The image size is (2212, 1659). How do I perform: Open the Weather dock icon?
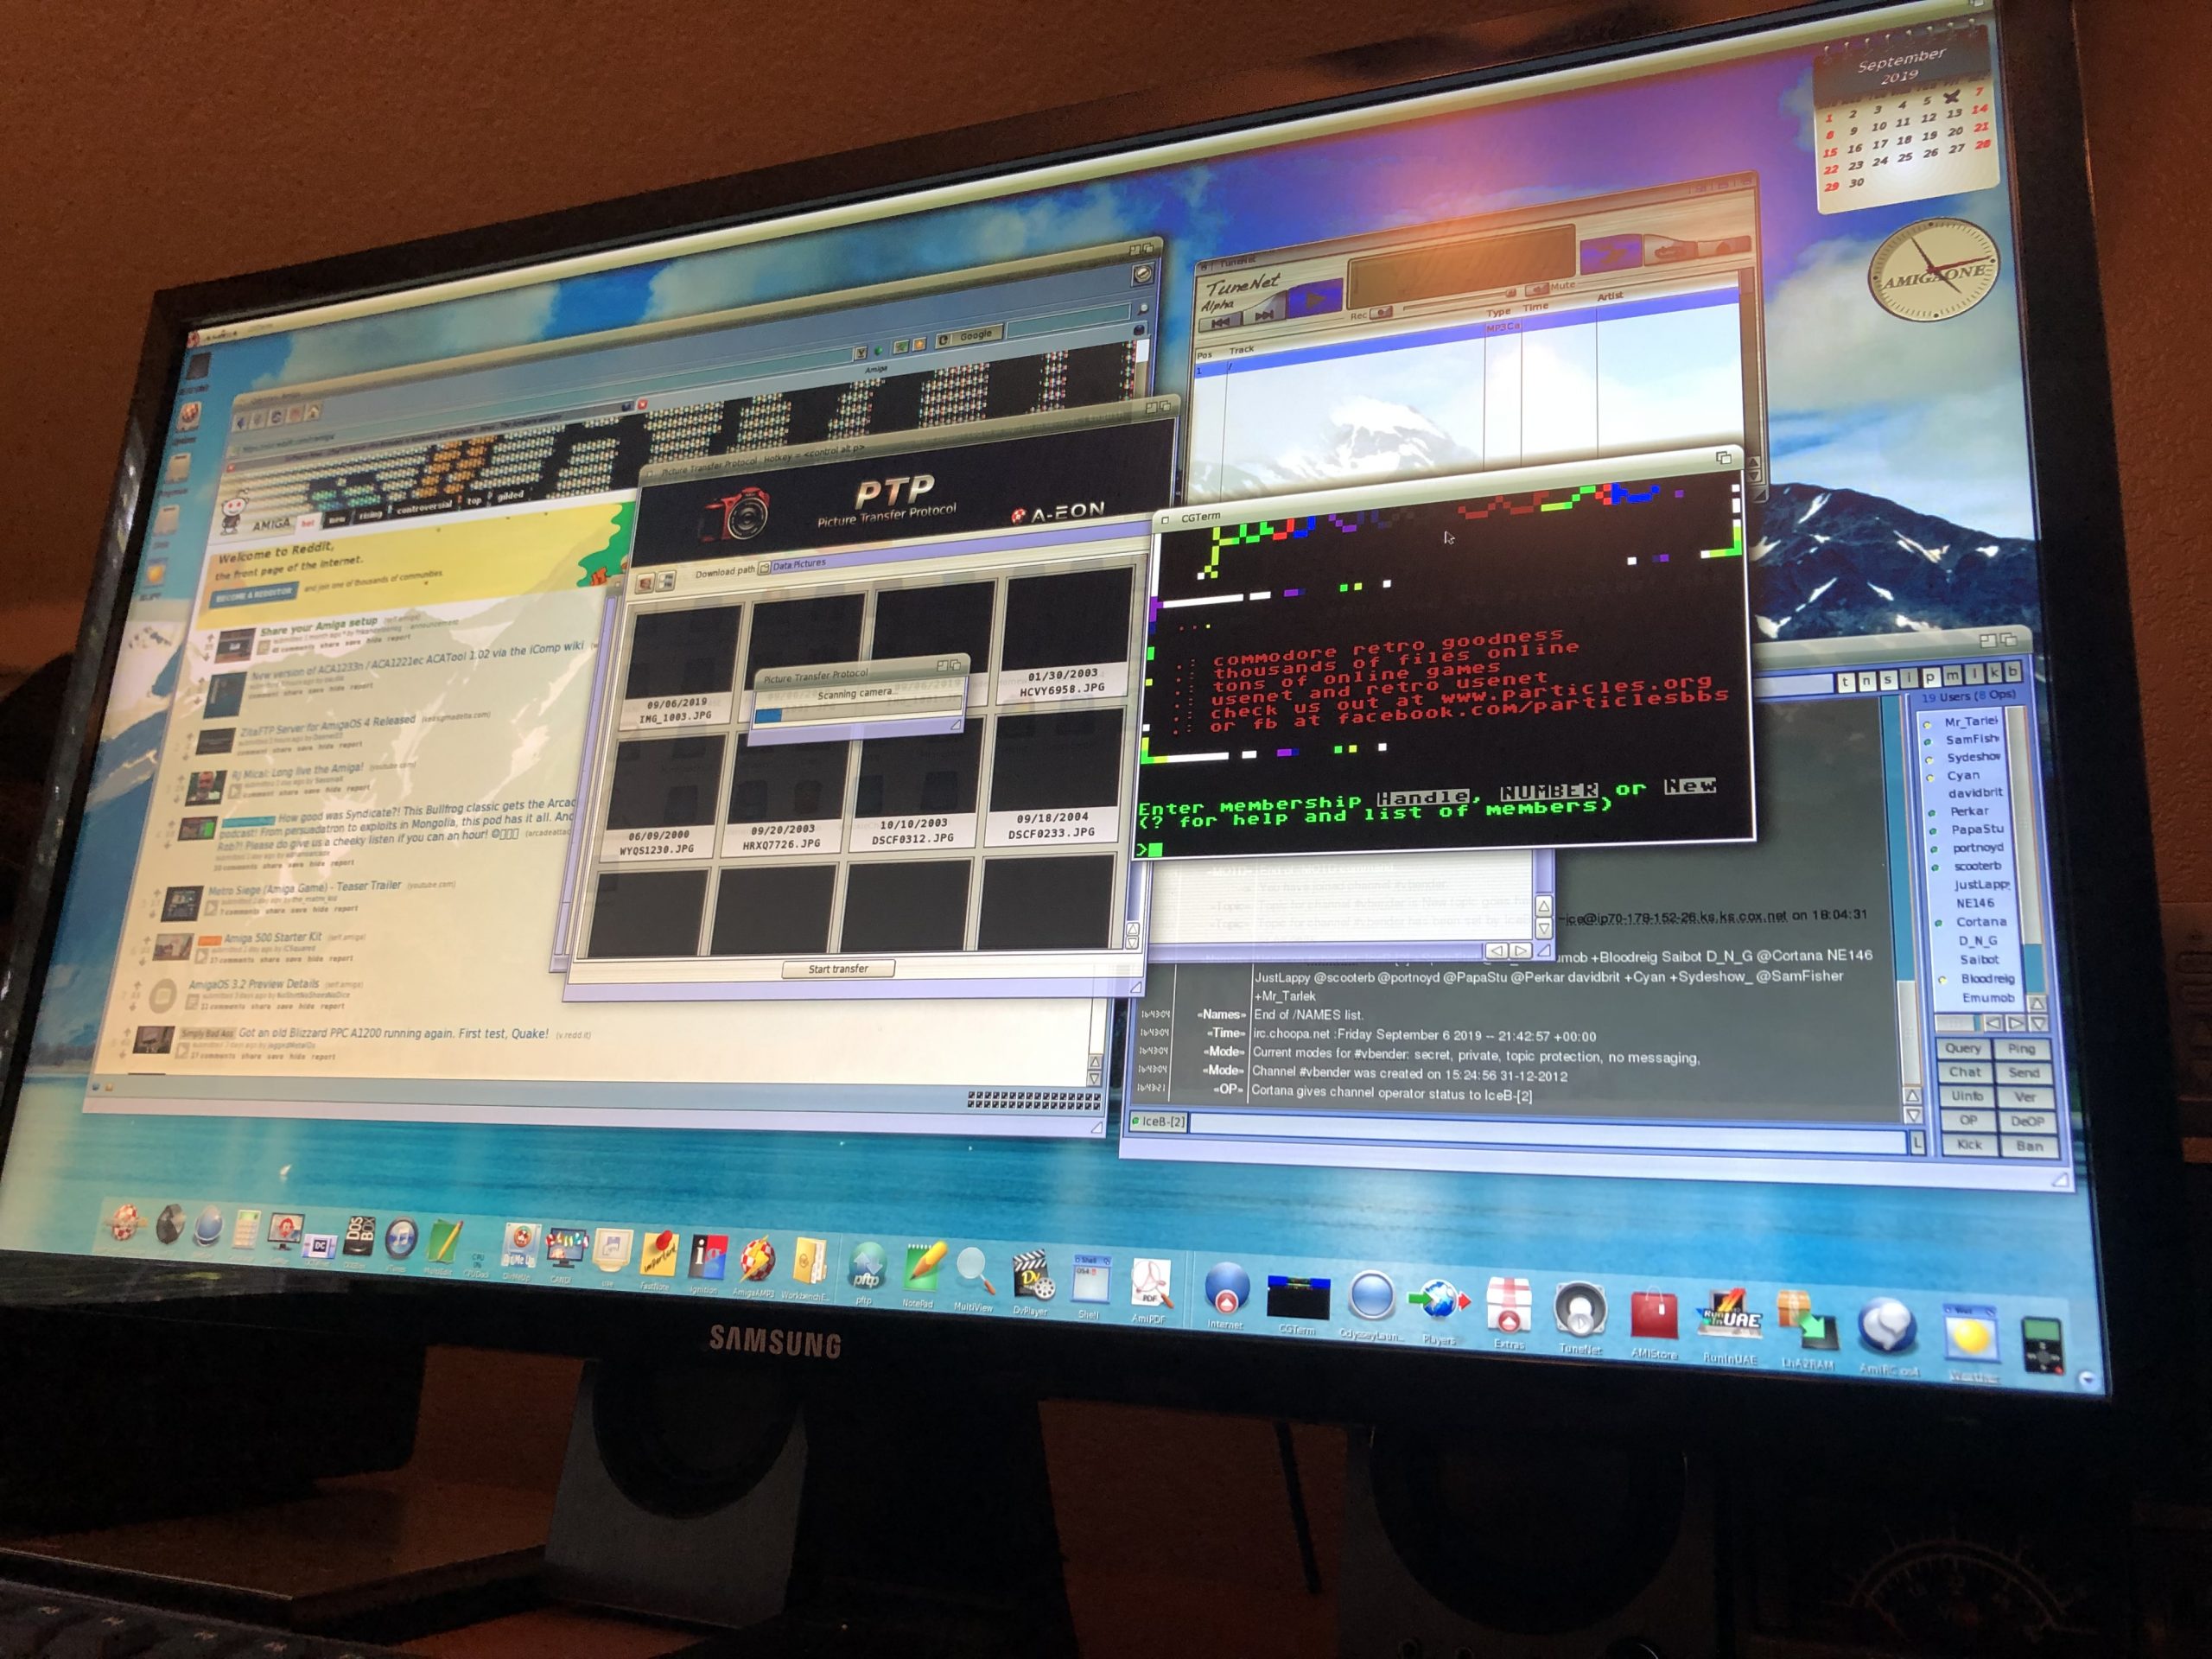1970,1334
